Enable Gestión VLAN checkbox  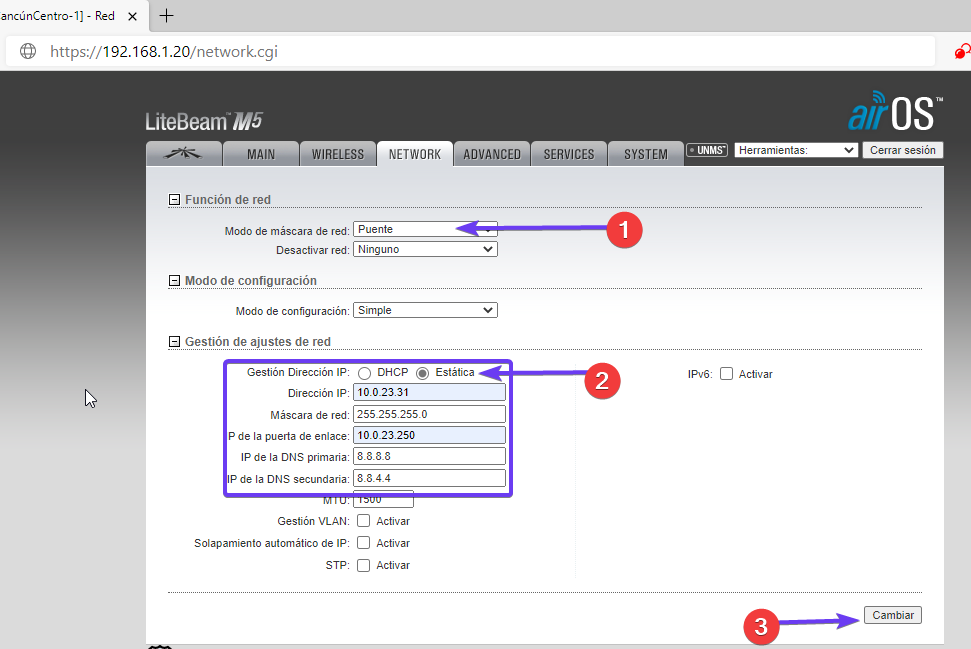[x=364, y=521]
